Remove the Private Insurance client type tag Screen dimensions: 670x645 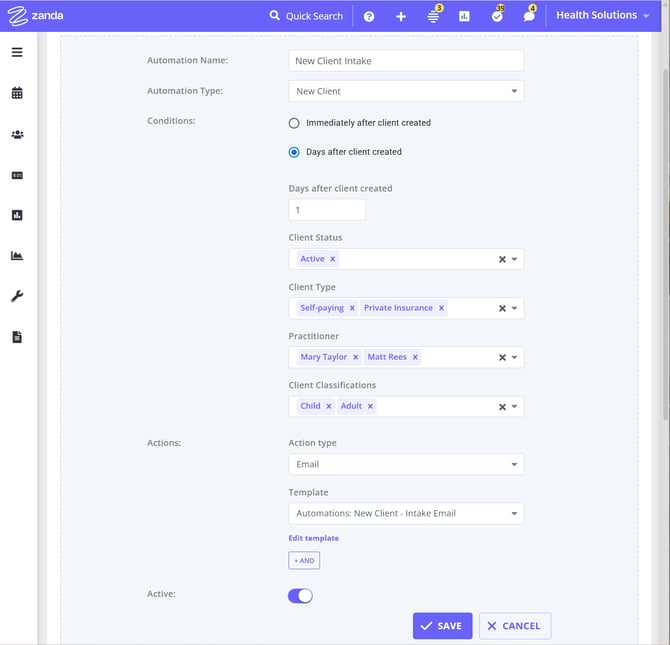click(x=441, y=308)
